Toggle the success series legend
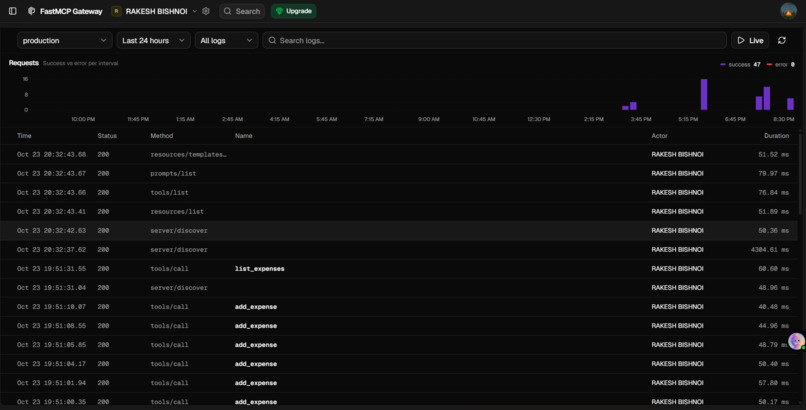806x410 pixels. point(740,64)
